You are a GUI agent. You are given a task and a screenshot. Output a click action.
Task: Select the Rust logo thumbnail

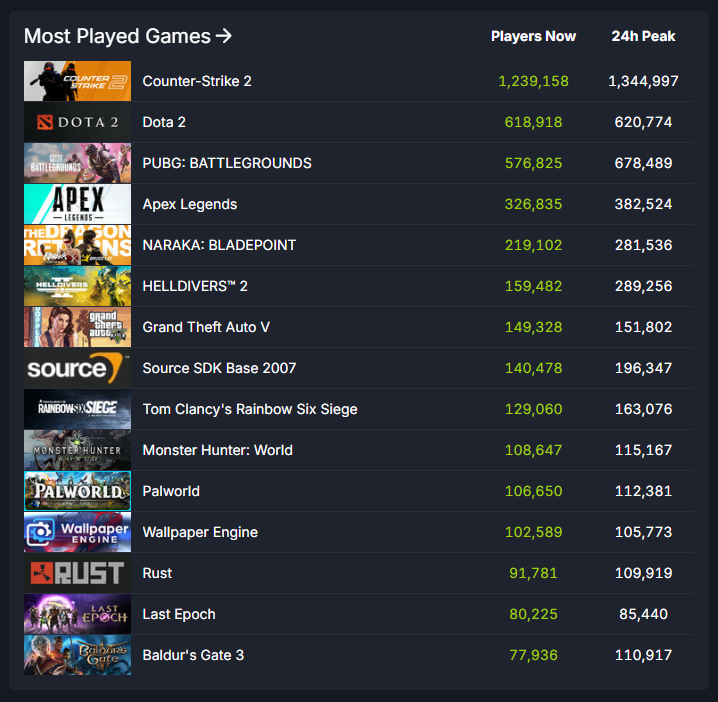[77, 573]
